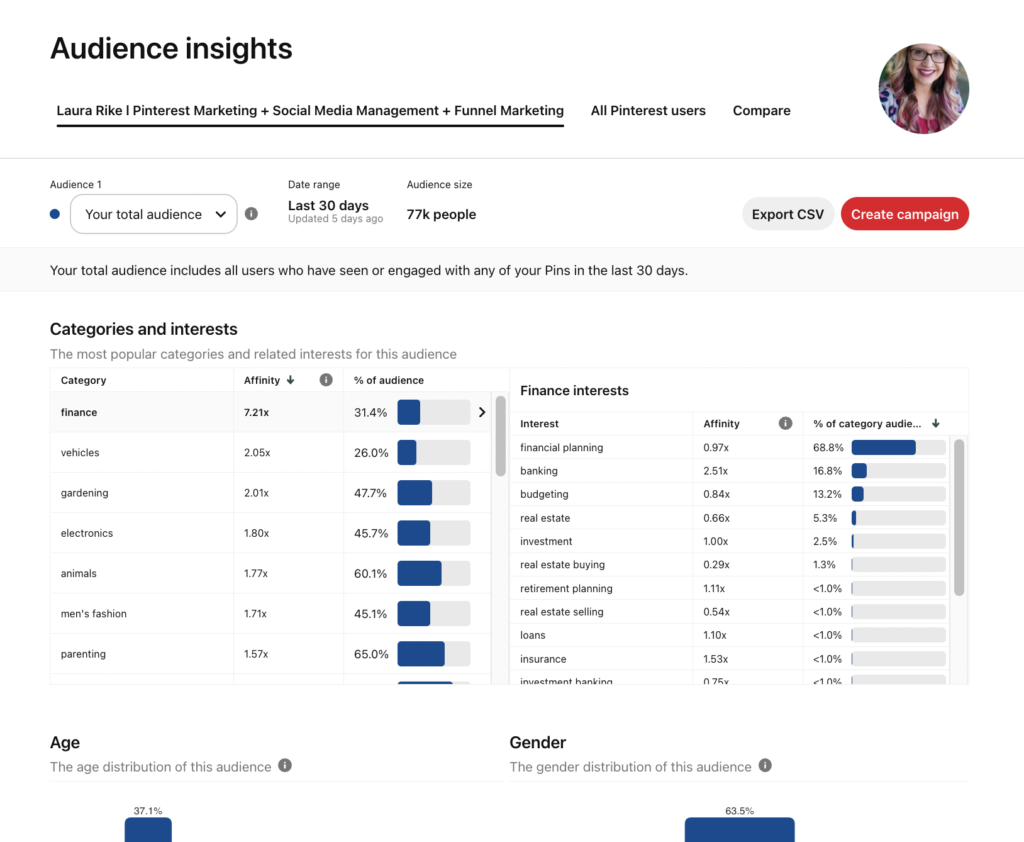Select Laura Rike profile tab
The width and height of the screenshot is (1024, 842).
click(310, 111)
